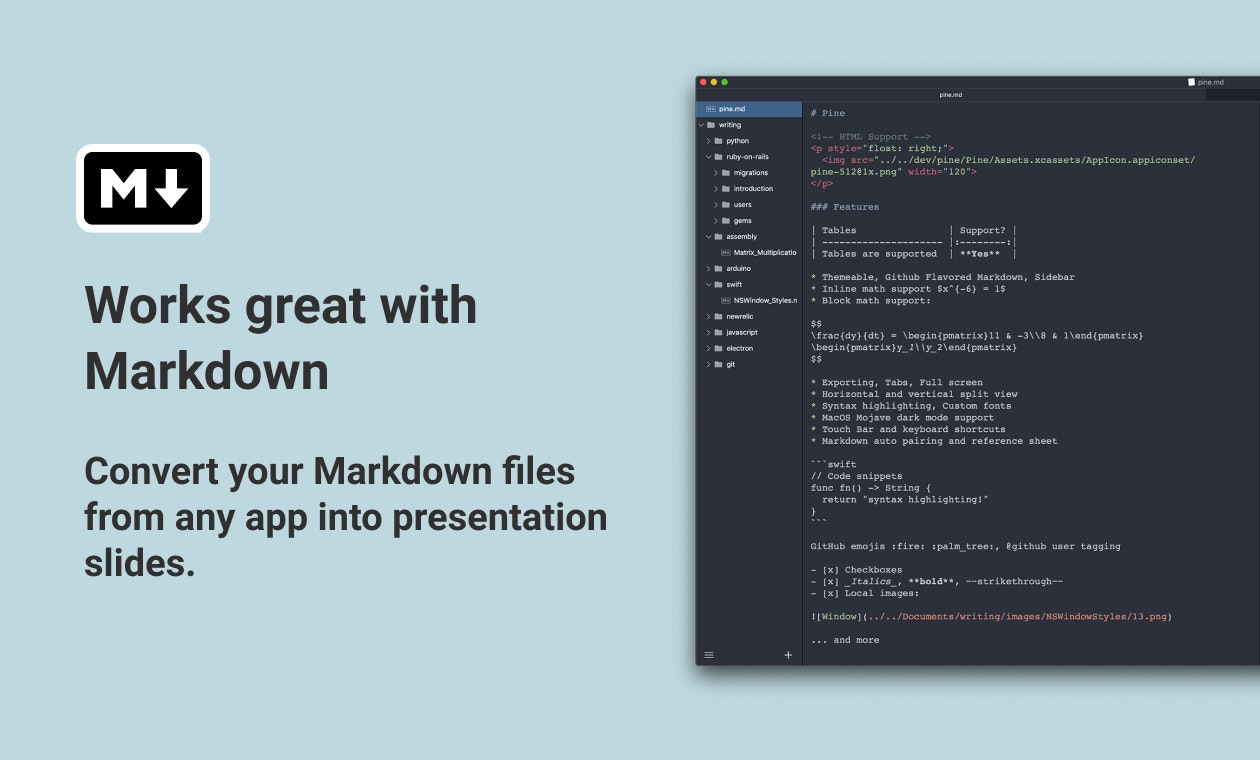Expand the arduino folder chevron
This screenshot has width=1260, height=760.
tap(708, 269)
